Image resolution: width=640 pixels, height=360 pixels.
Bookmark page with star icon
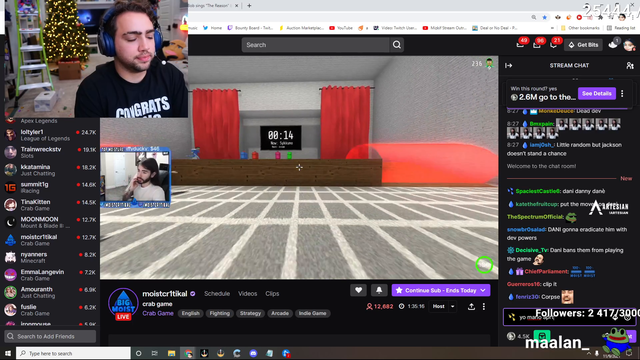[x=544, y=17]
